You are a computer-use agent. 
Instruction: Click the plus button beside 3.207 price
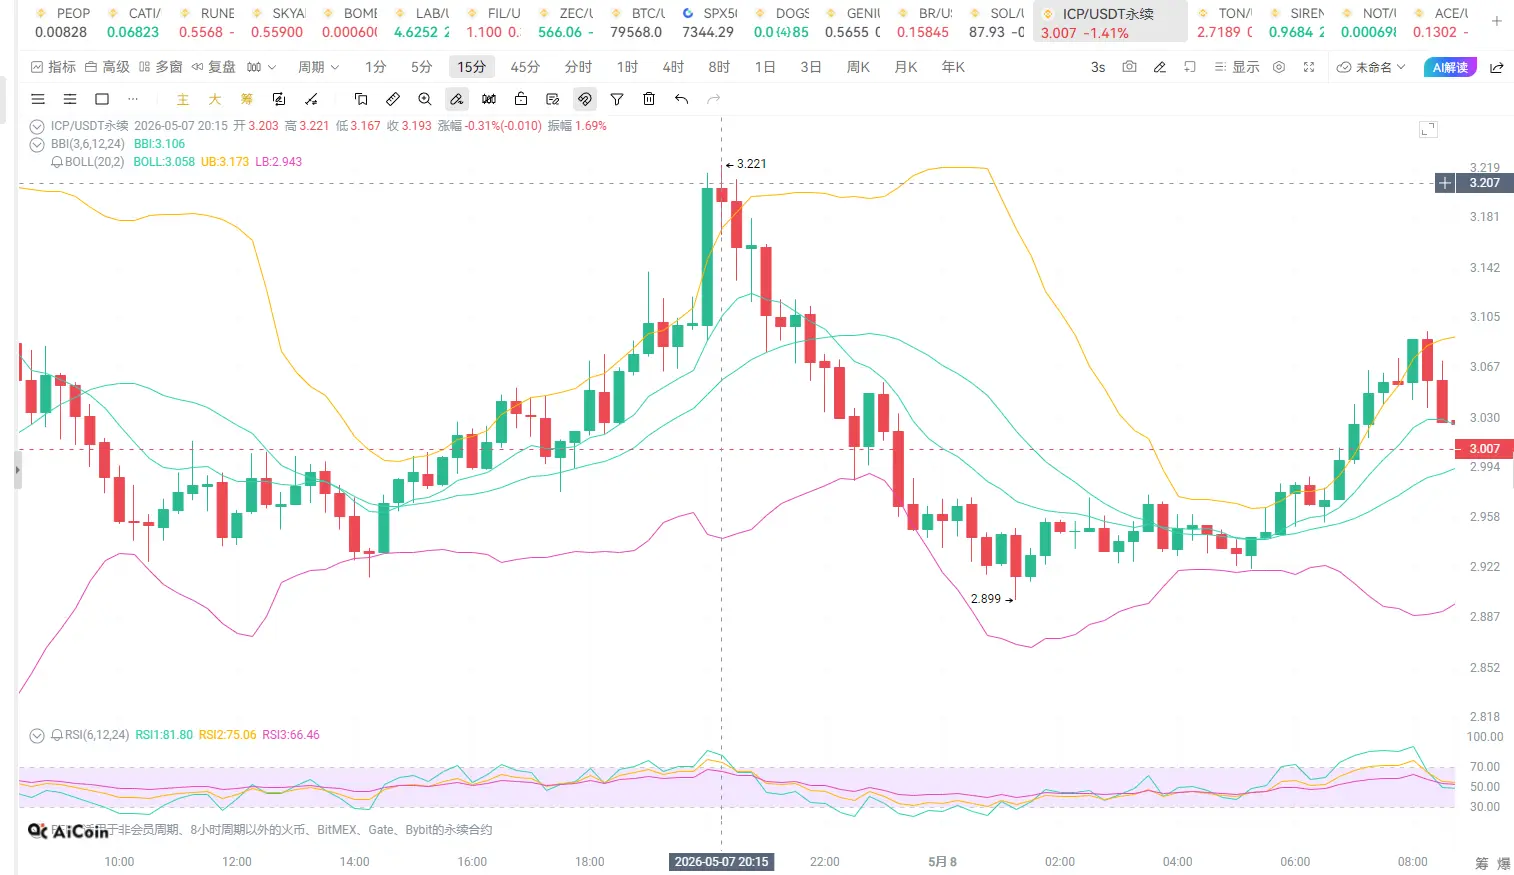click(1445, 183)
